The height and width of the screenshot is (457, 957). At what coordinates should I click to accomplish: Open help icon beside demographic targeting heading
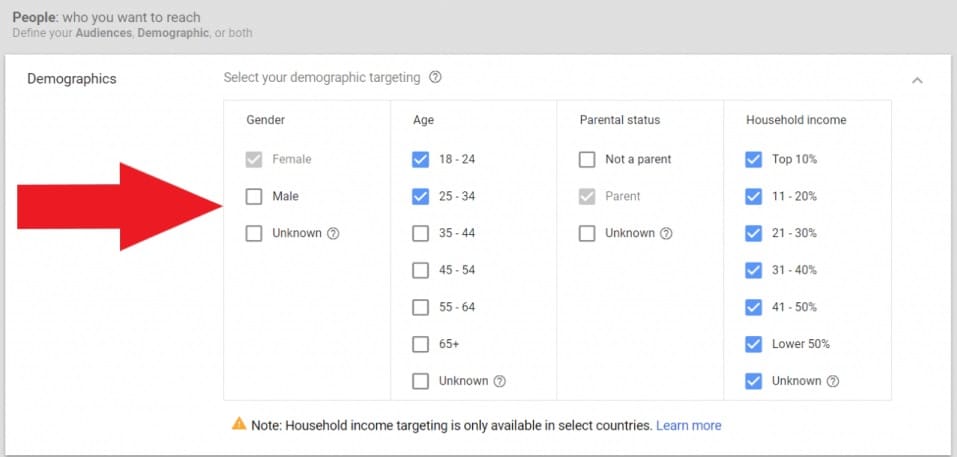[435, 77]
